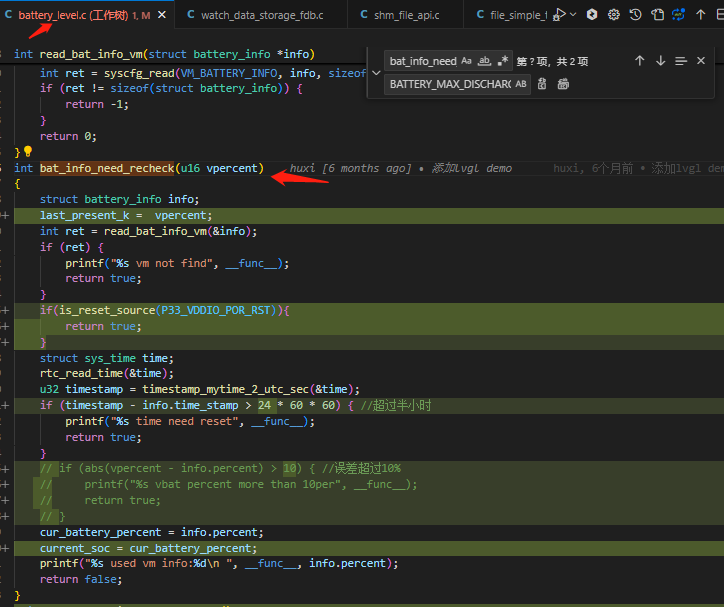Image resolution: width=724 pixels, height=607 pixels.
Task: Click the Run/Debug play icon in editor toolbar
Action: point(559,15)
